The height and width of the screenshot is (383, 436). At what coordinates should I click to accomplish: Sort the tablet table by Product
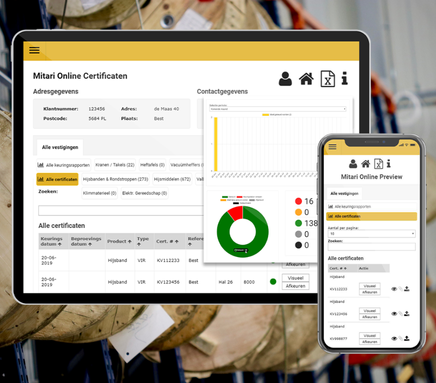[x=119, y=241]
